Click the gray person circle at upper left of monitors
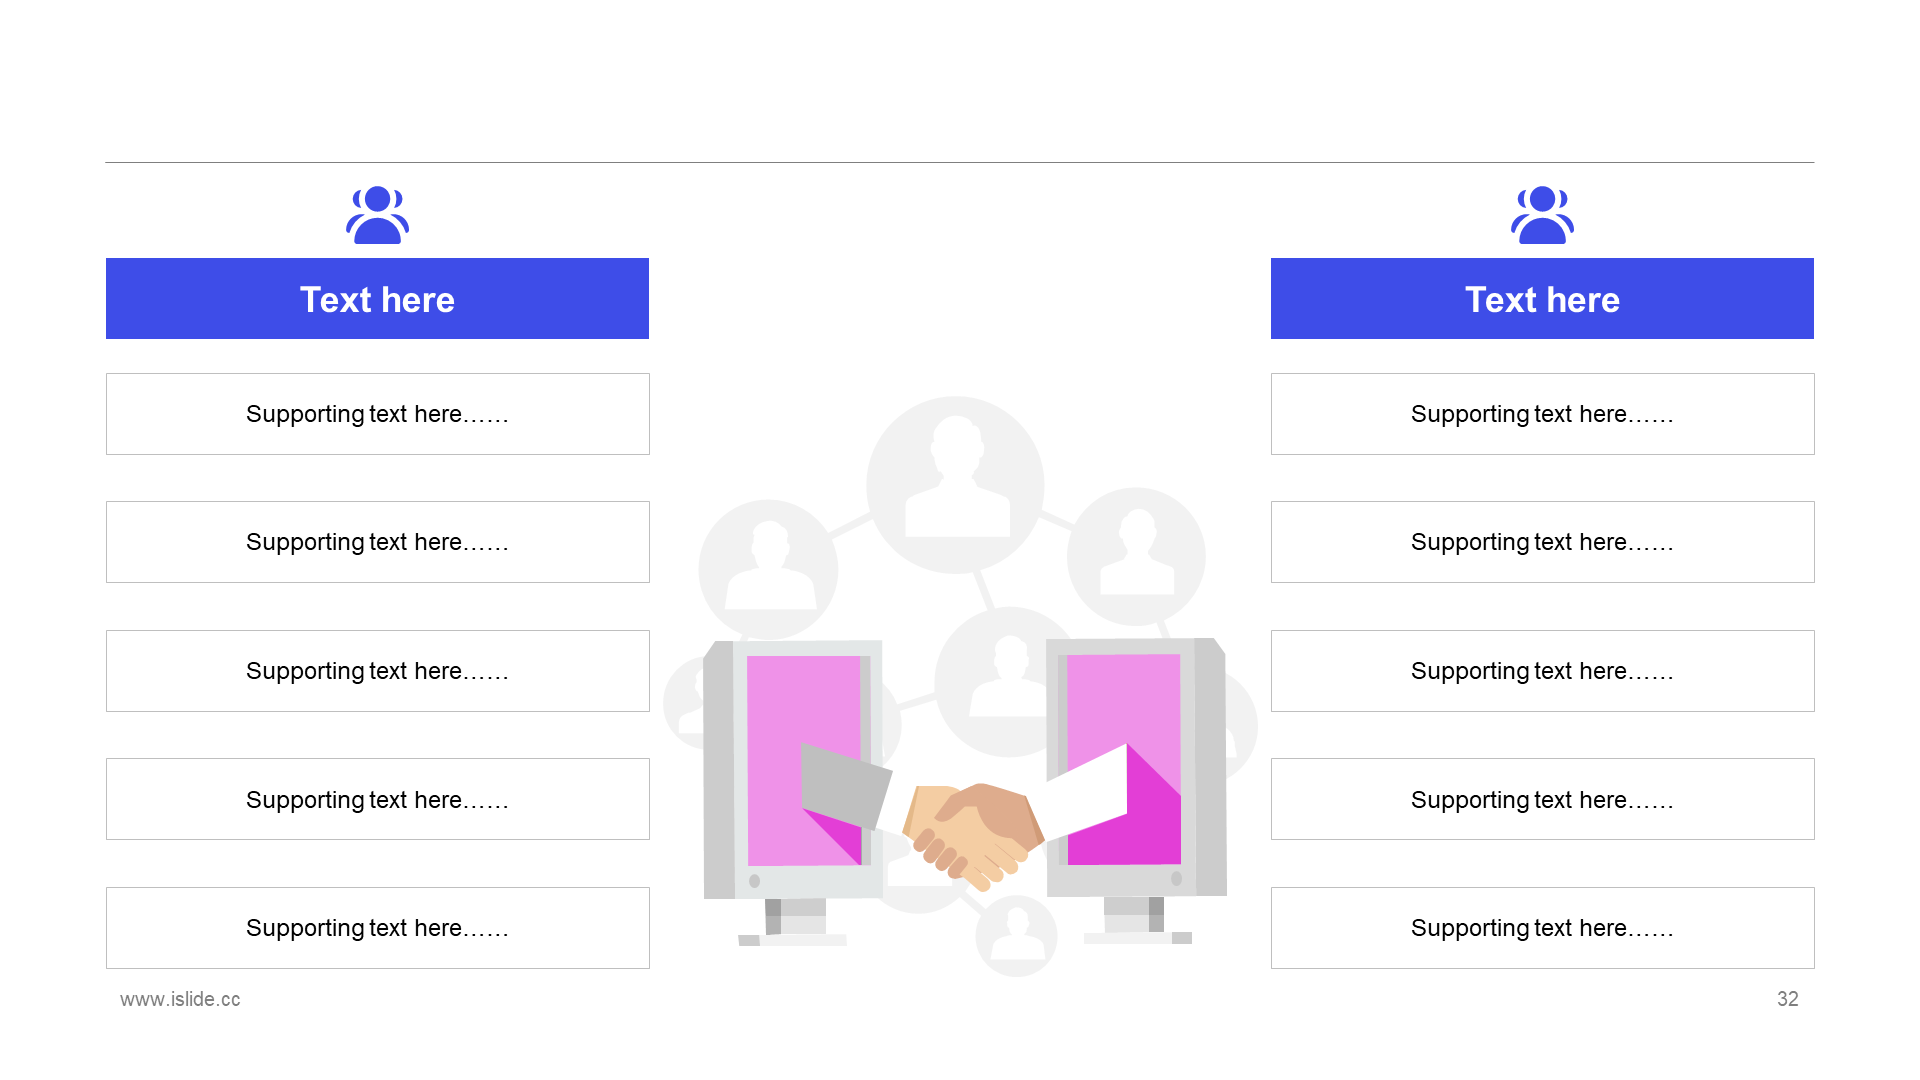Image resolution: width=1920 pixels, height=1080 pixels. 768,569
